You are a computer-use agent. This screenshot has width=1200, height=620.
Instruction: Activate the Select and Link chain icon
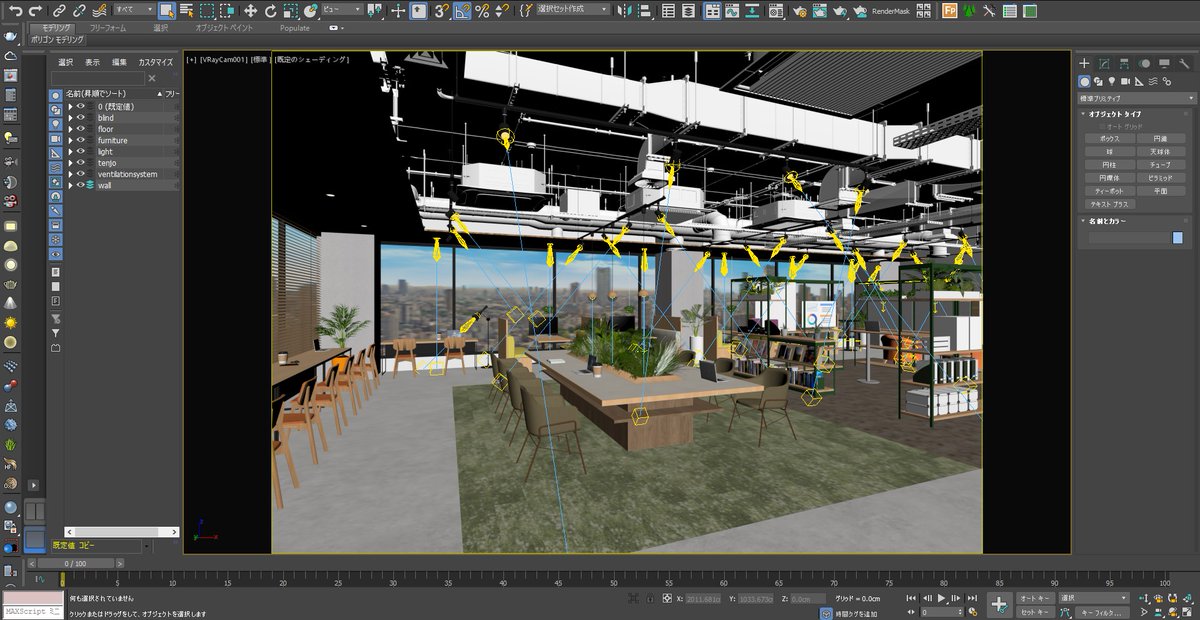pos(59,11)
